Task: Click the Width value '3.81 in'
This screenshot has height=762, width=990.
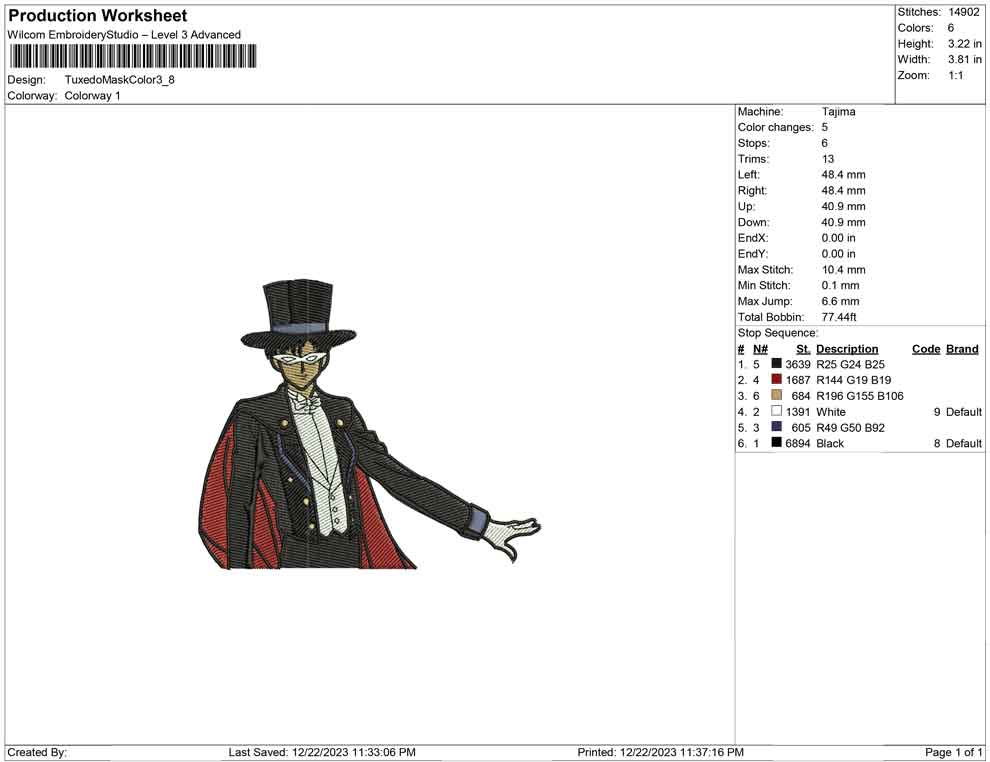Action: 964,59
